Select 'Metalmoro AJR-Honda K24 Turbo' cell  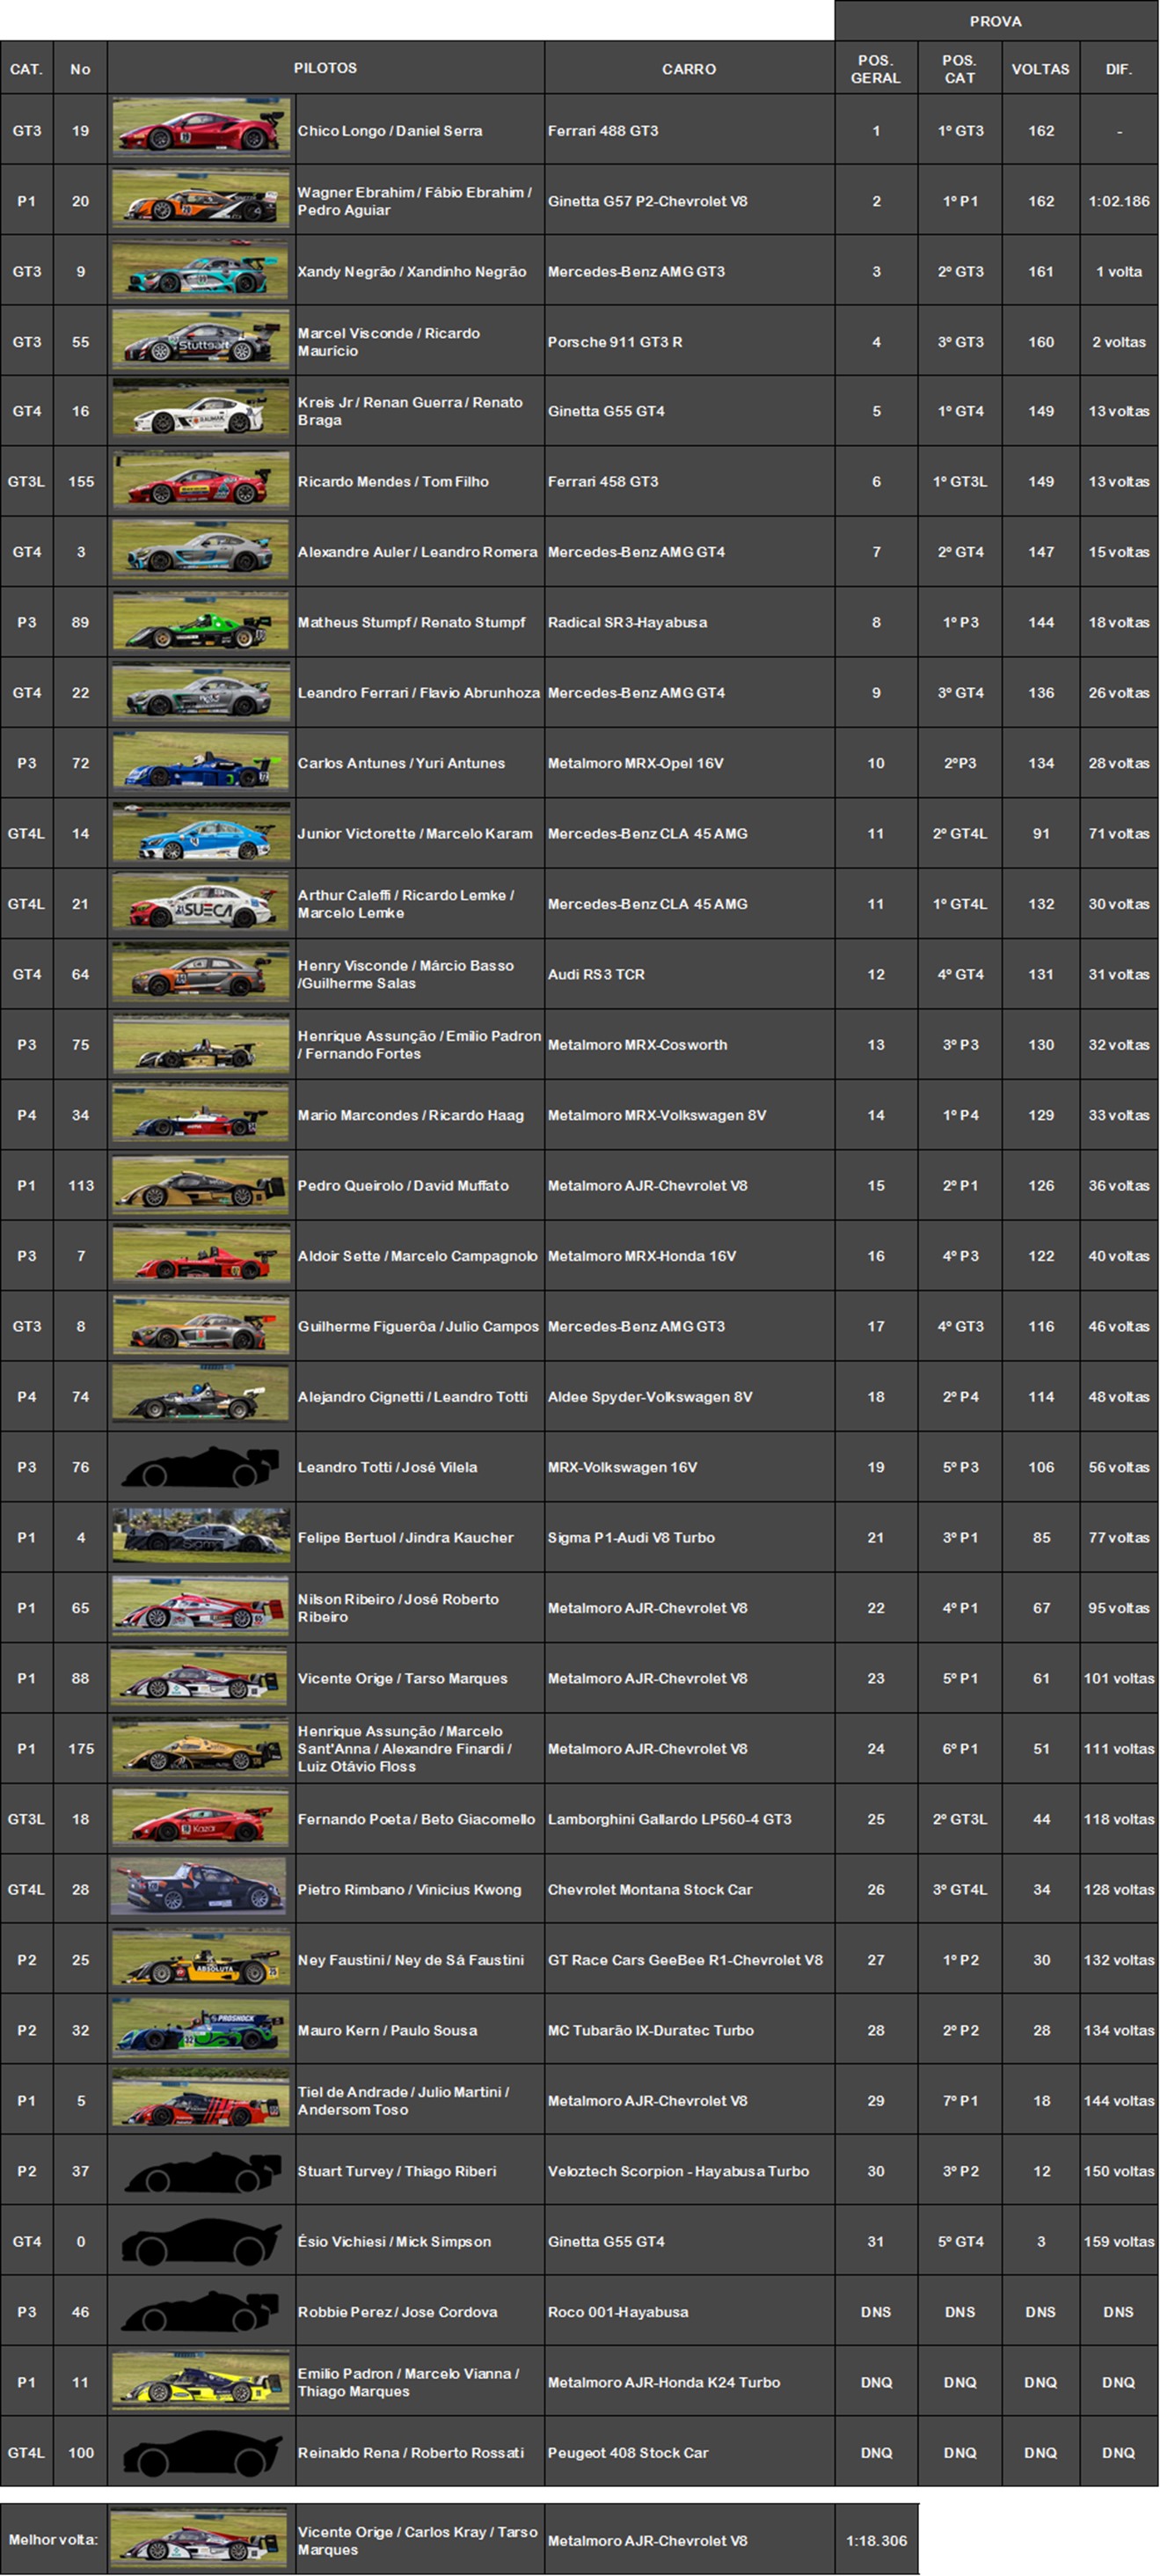pos(689,2382)
